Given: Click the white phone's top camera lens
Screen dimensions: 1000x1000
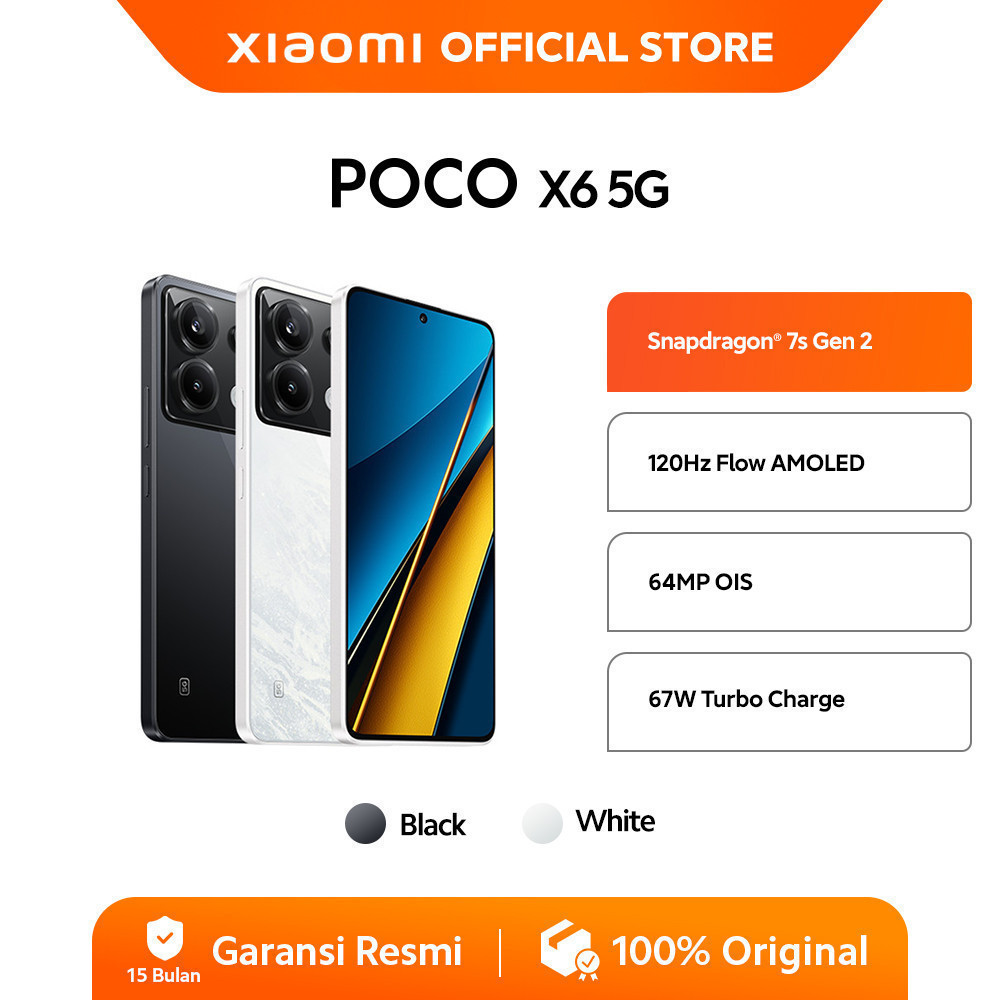Looking at the screenshot, I should [x=290, y=326].
